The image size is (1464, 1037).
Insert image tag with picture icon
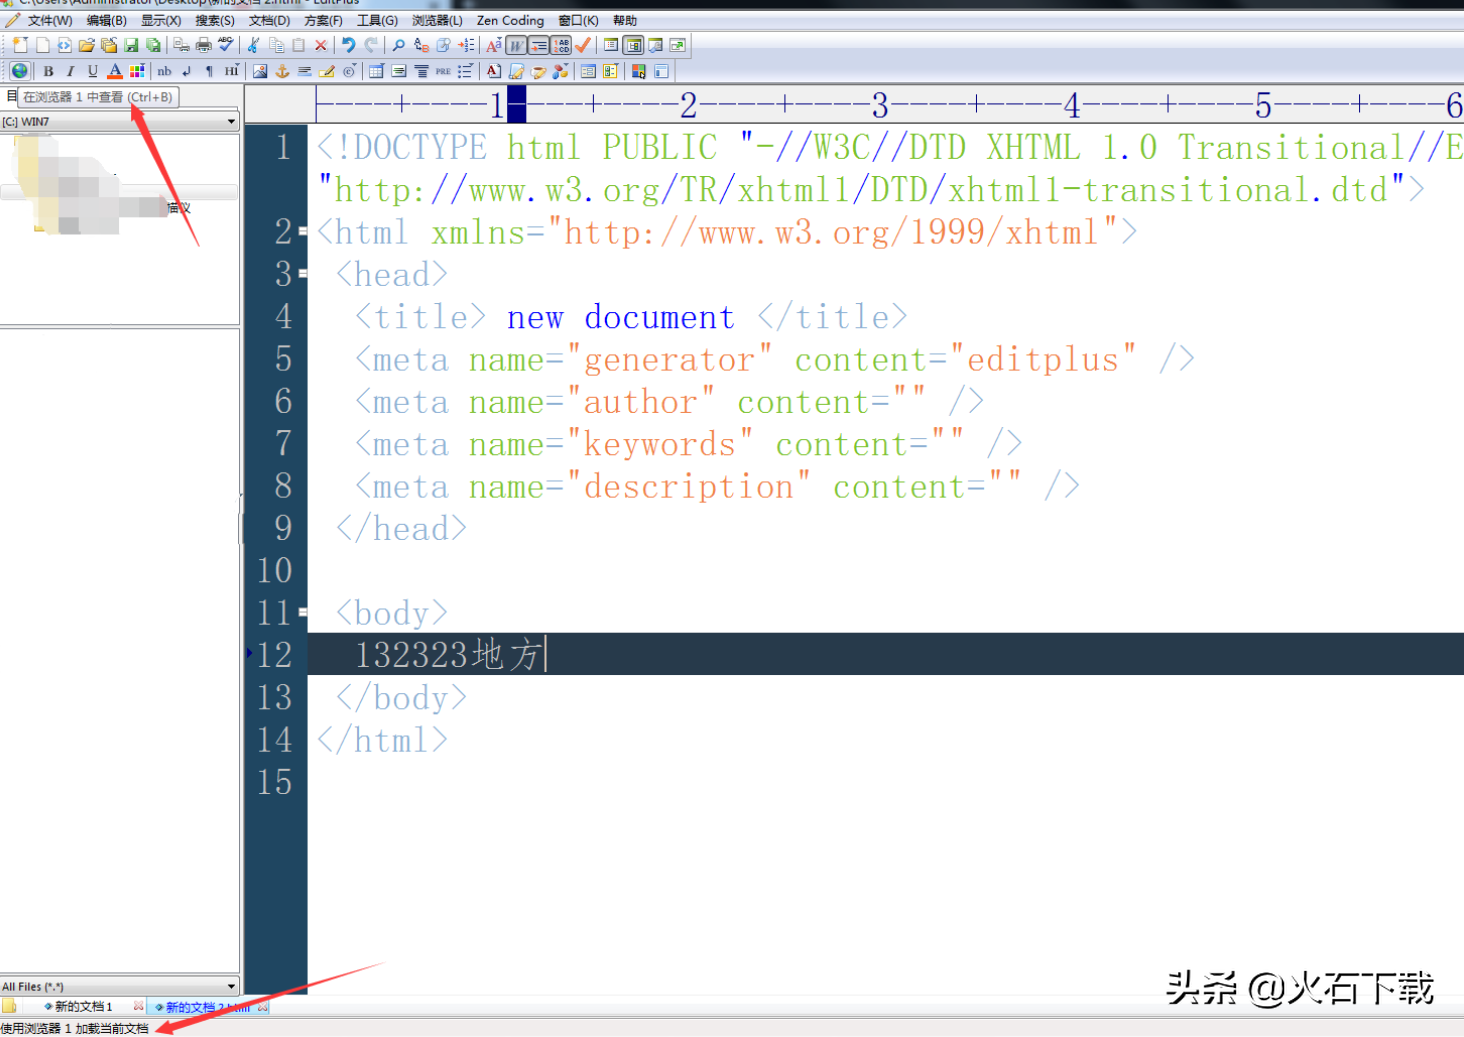coord(260,71)
